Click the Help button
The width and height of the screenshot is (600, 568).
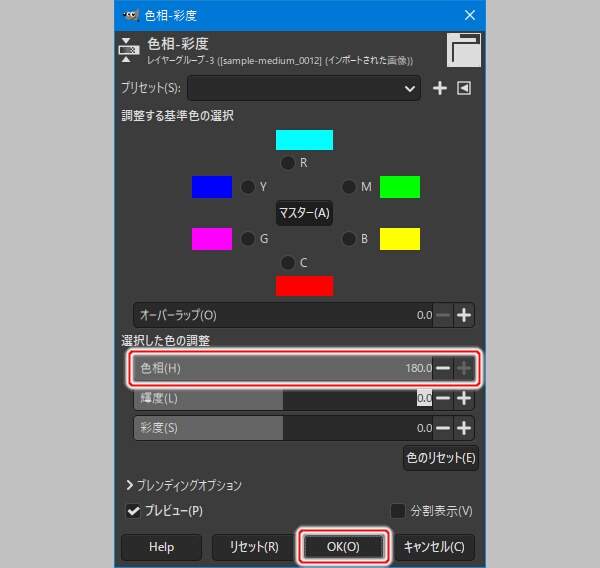pos(161,547)
